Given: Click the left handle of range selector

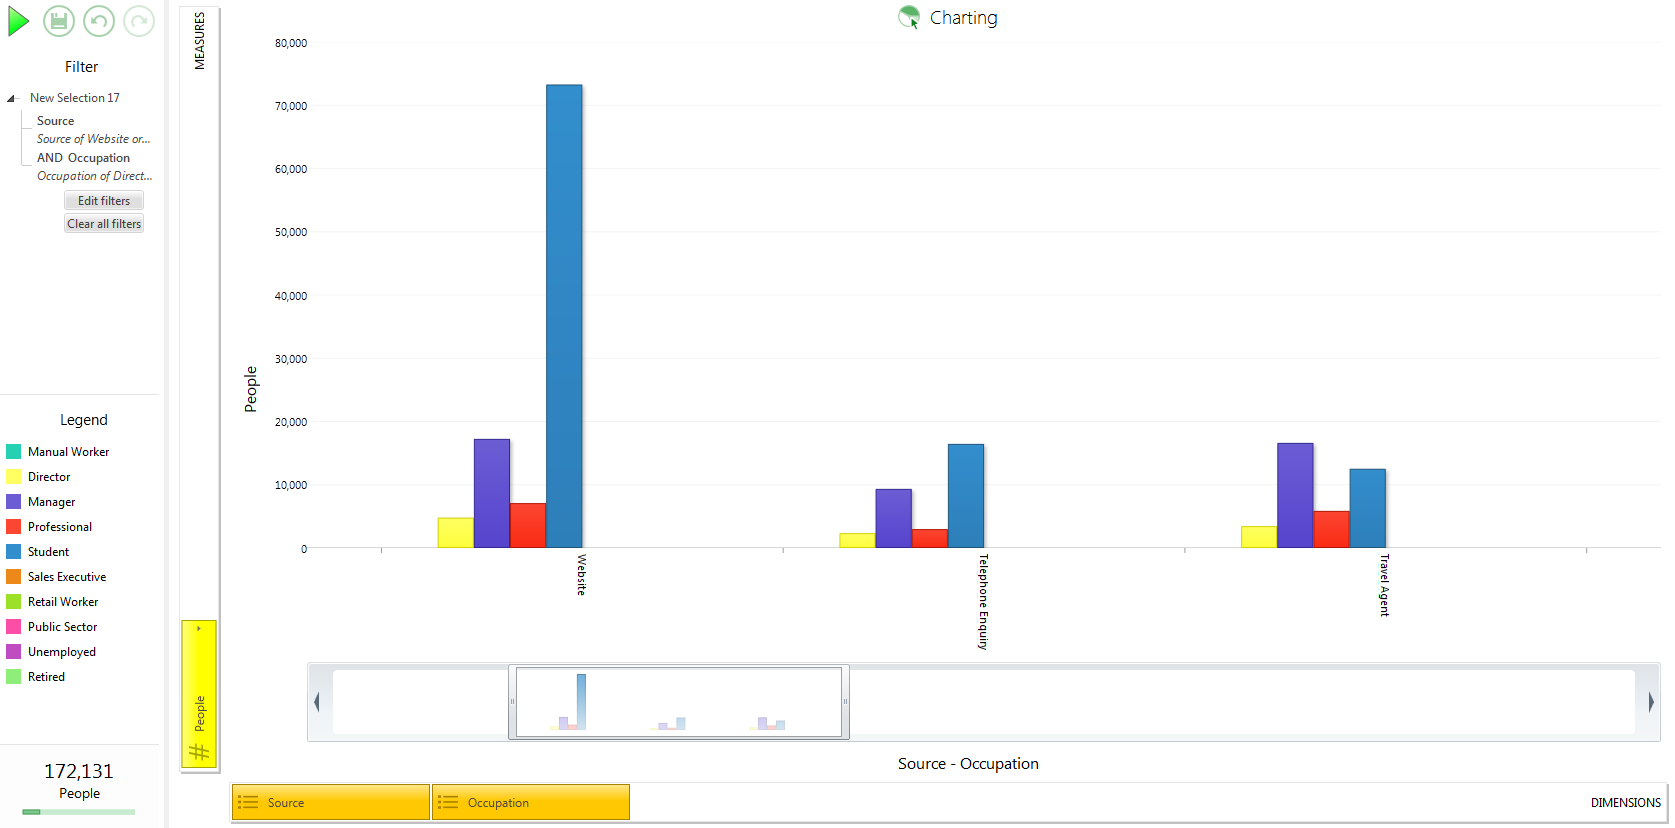Looking at the screenshot, I should click(512, 702).
